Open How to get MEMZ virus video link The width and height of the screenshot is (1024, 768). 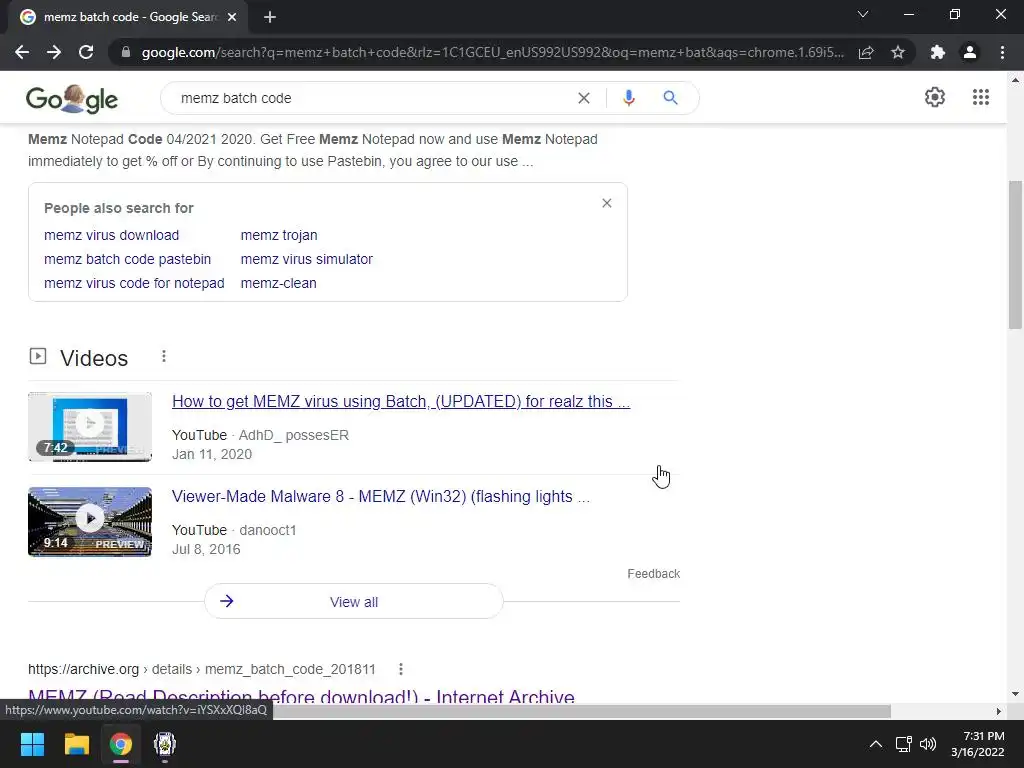point(401,402)
